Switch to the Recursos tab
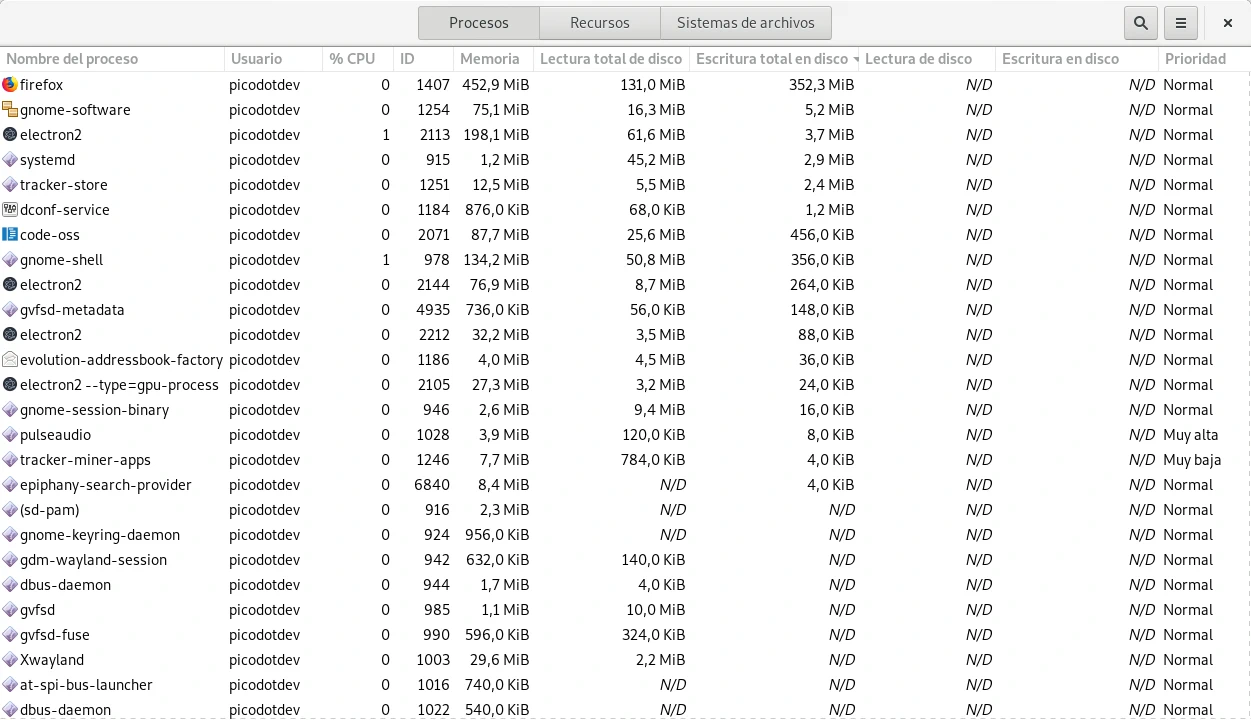Image resolution: width=1251 pixels, height=720 pixels. (600, 23)
